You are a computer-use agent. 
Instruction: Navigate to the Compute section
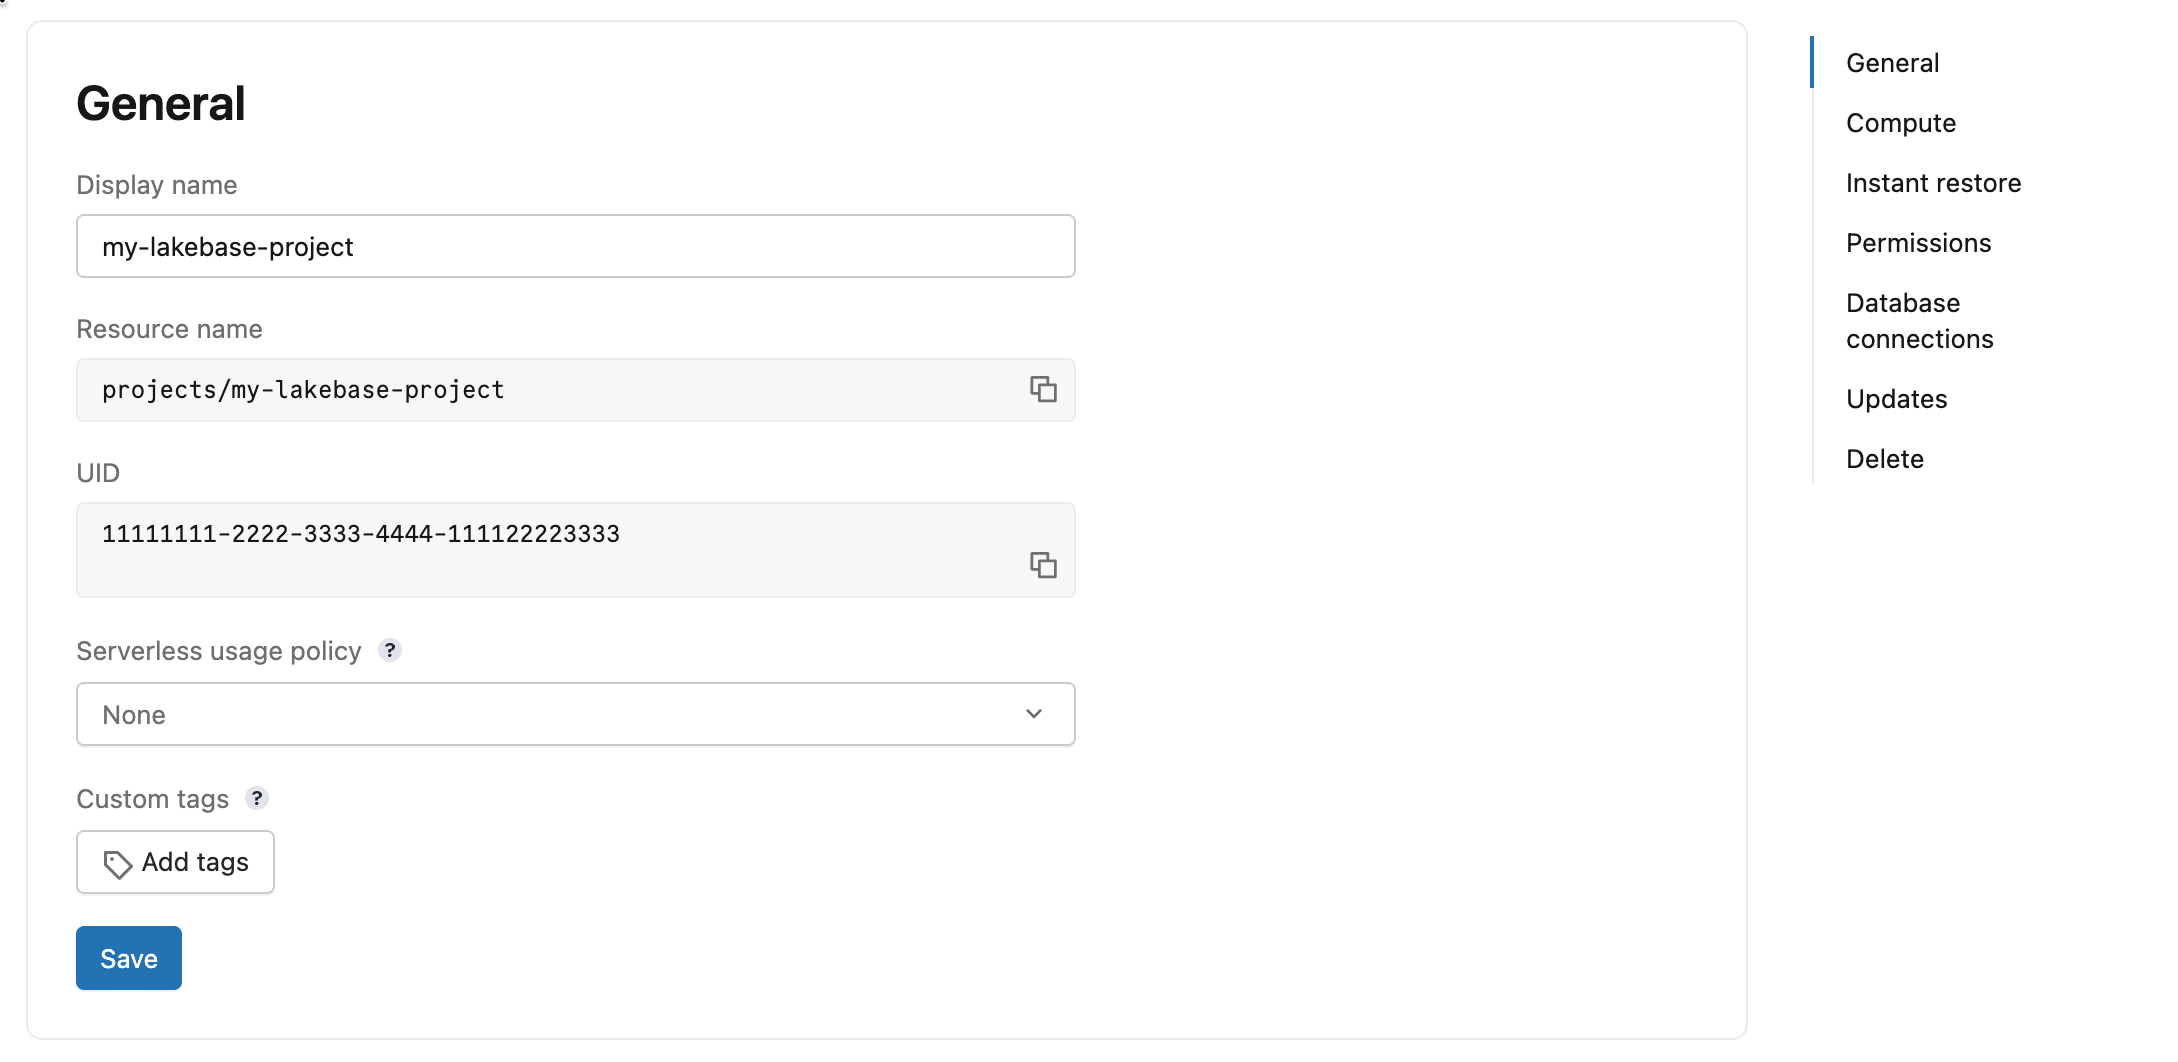tap(1901, 122)
